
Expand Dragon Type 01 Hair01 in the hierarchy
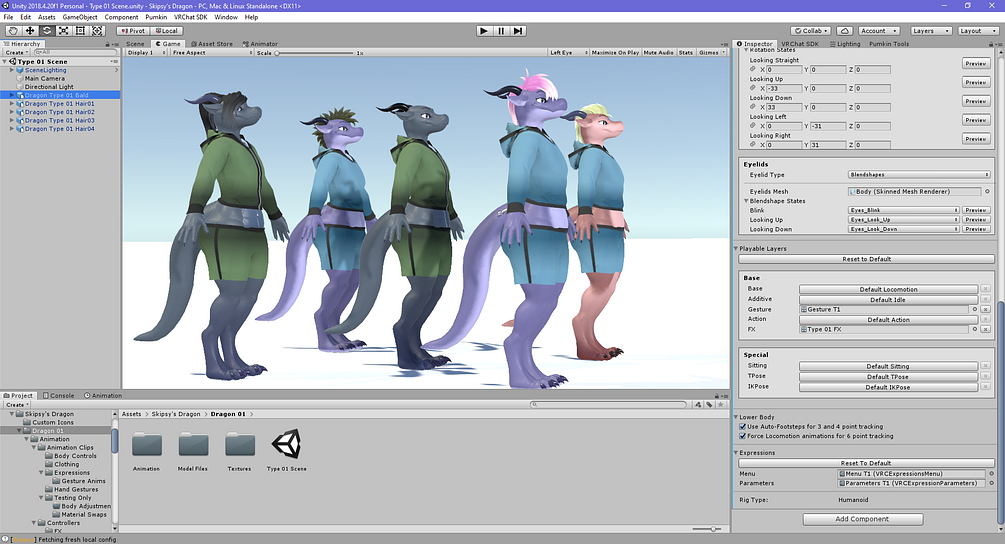[12, 104]
